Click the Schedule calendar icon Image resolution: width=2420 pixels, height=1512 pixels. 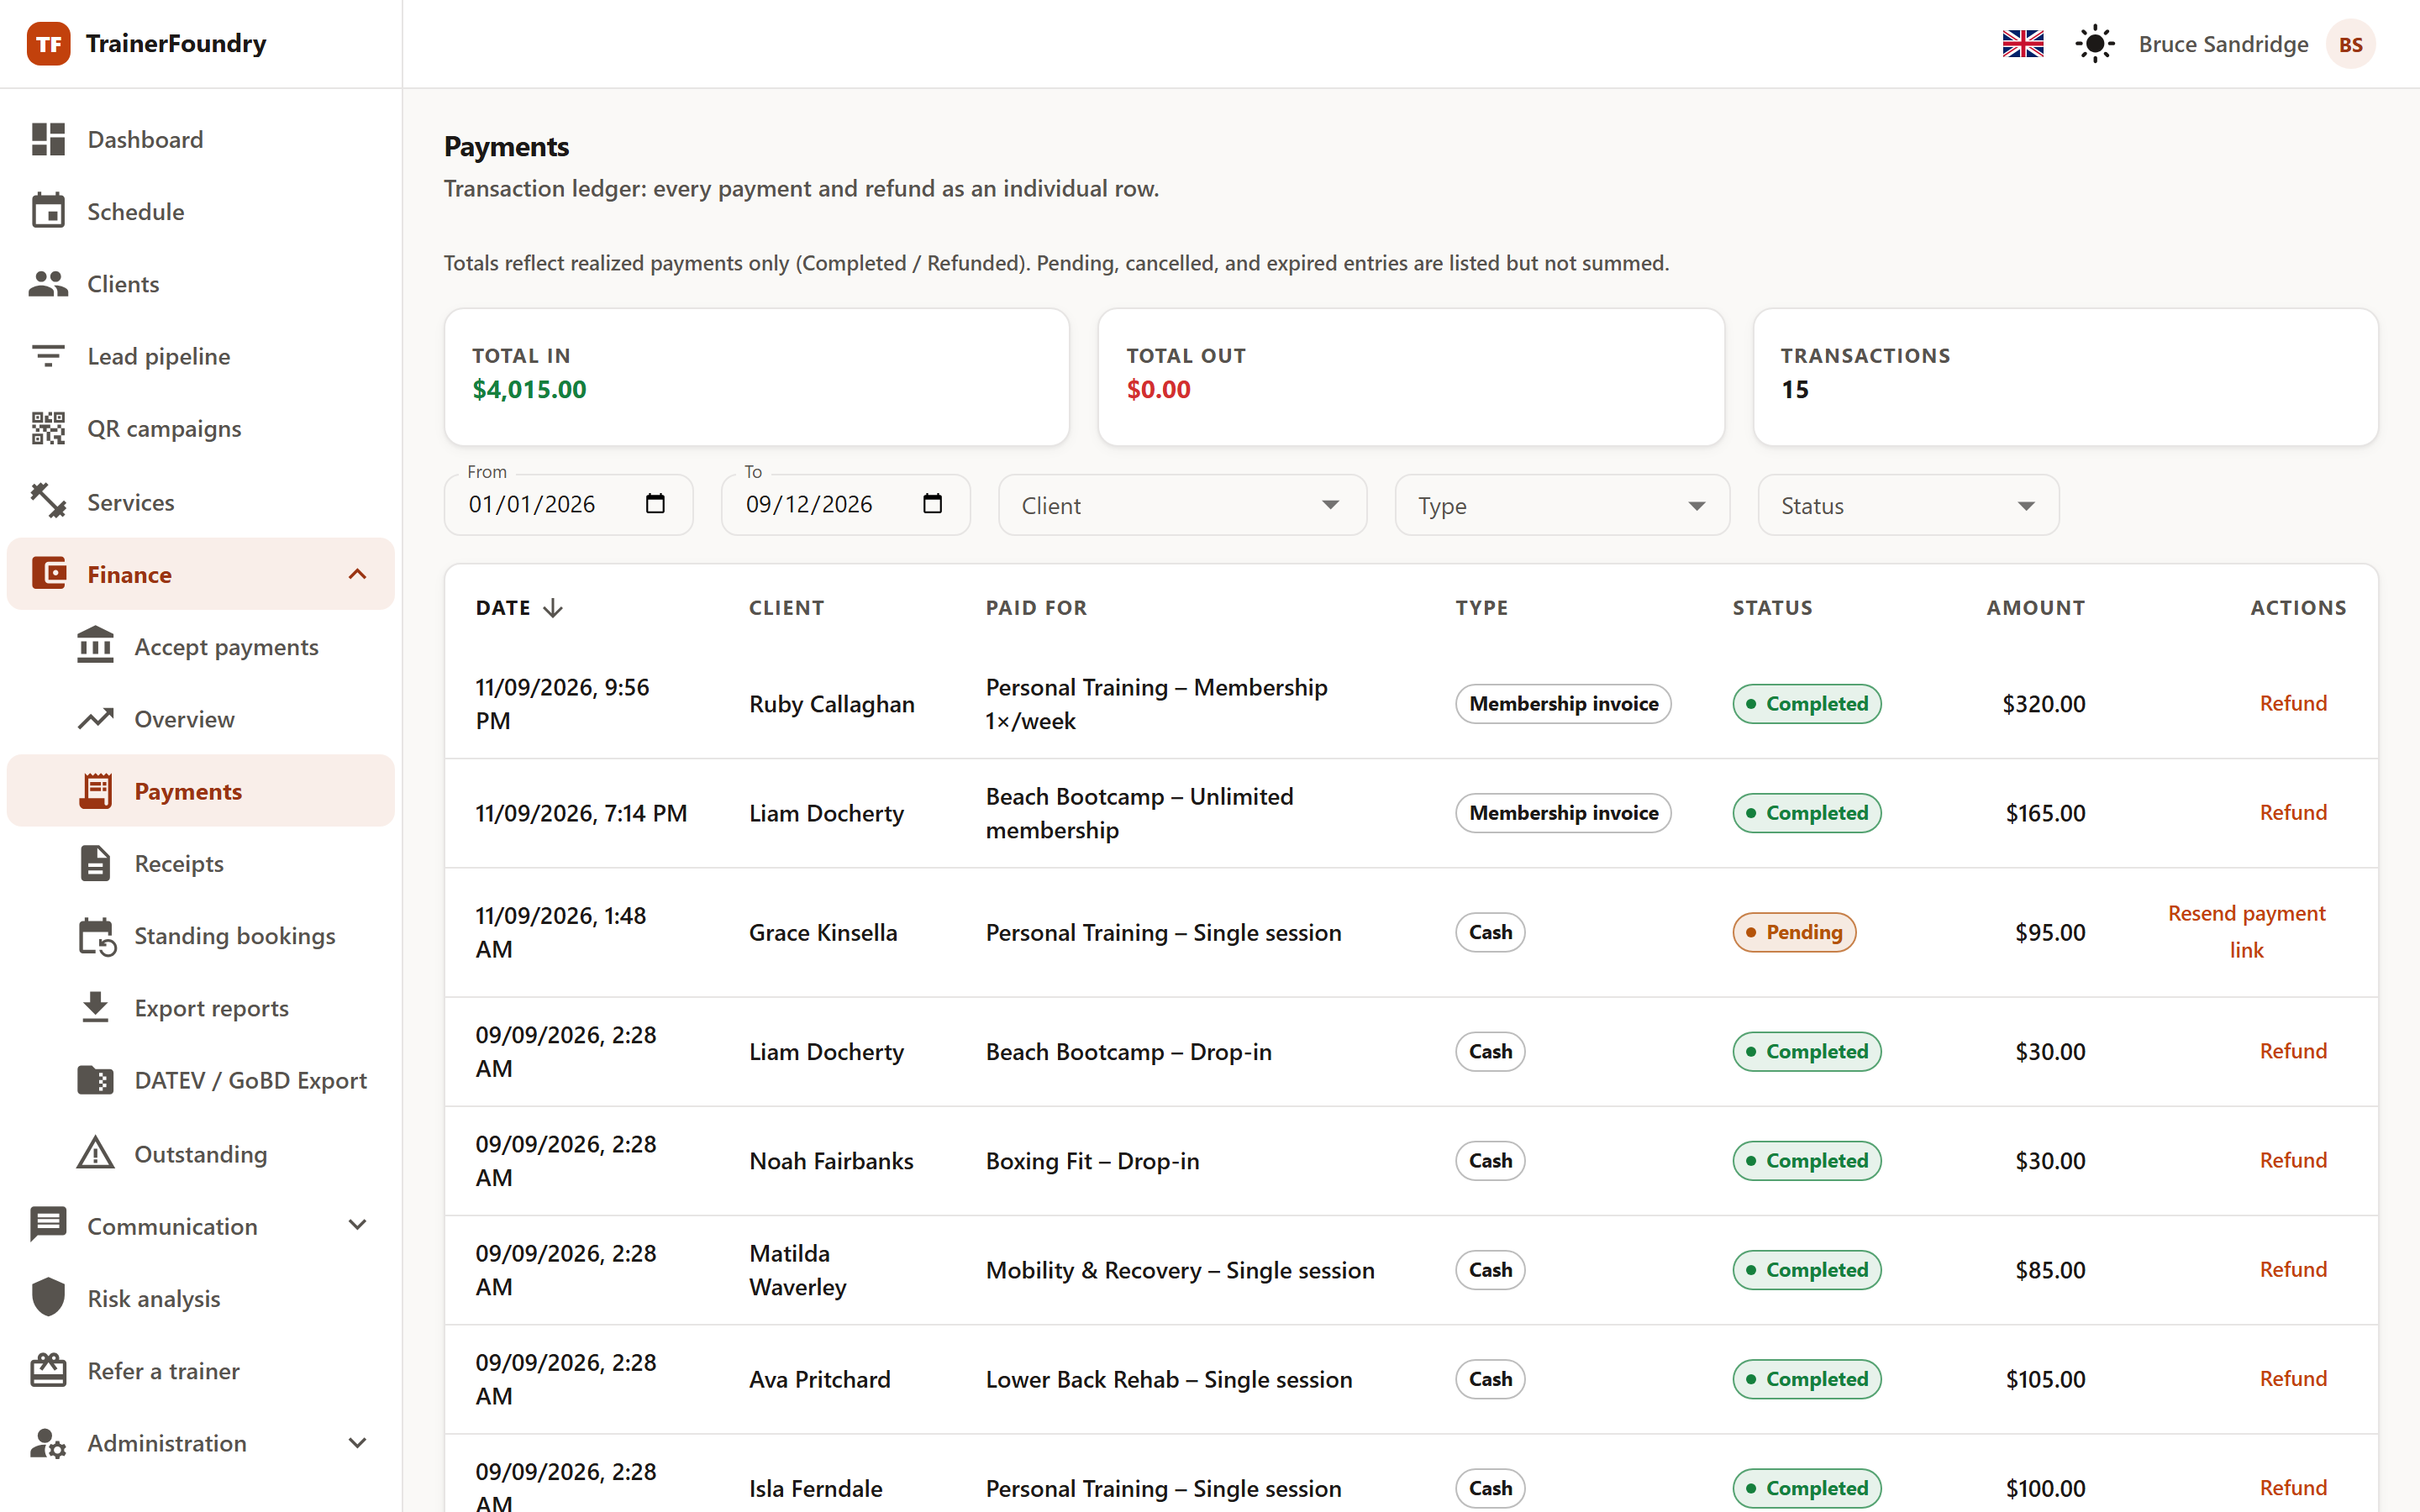[48, 211]
